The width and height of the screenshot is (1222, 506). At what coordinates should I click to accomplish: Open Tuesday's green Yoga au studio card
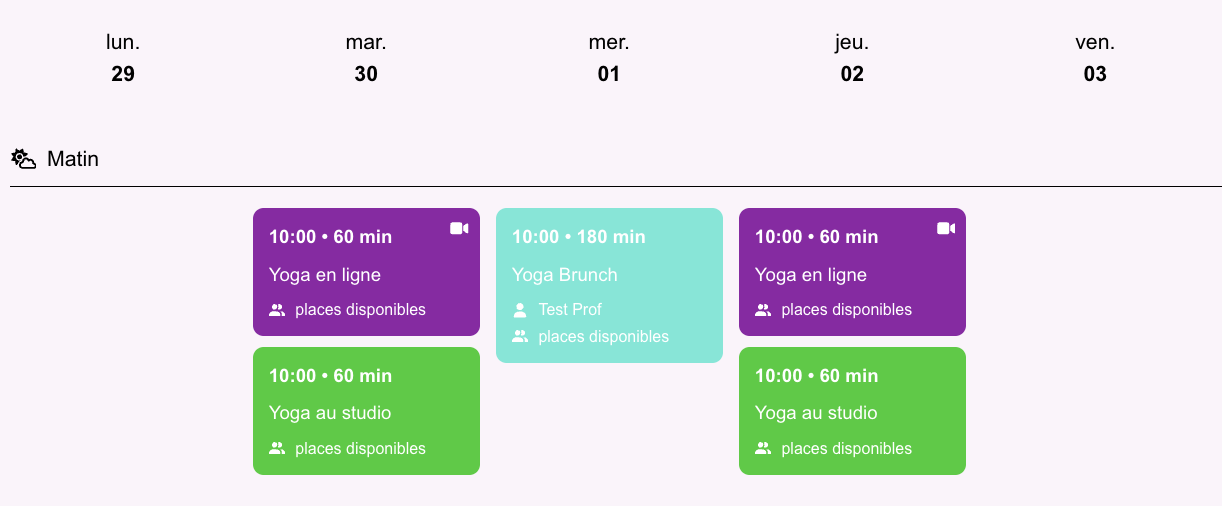[x=366, y=411]
